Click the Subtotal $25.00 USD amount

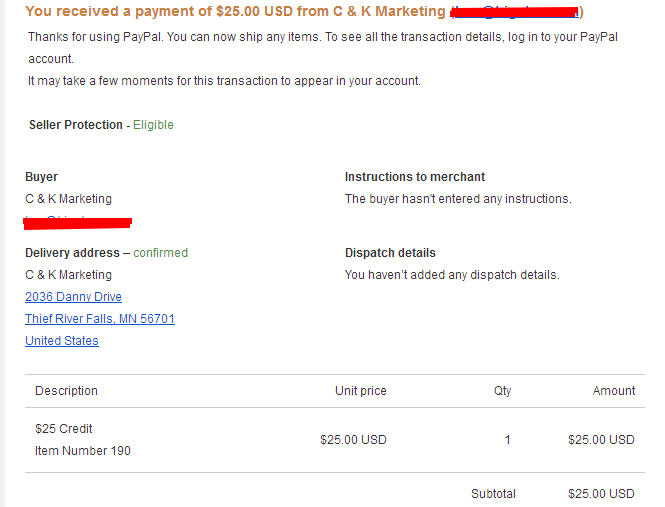pyautogui.click(x=601, y=493)
